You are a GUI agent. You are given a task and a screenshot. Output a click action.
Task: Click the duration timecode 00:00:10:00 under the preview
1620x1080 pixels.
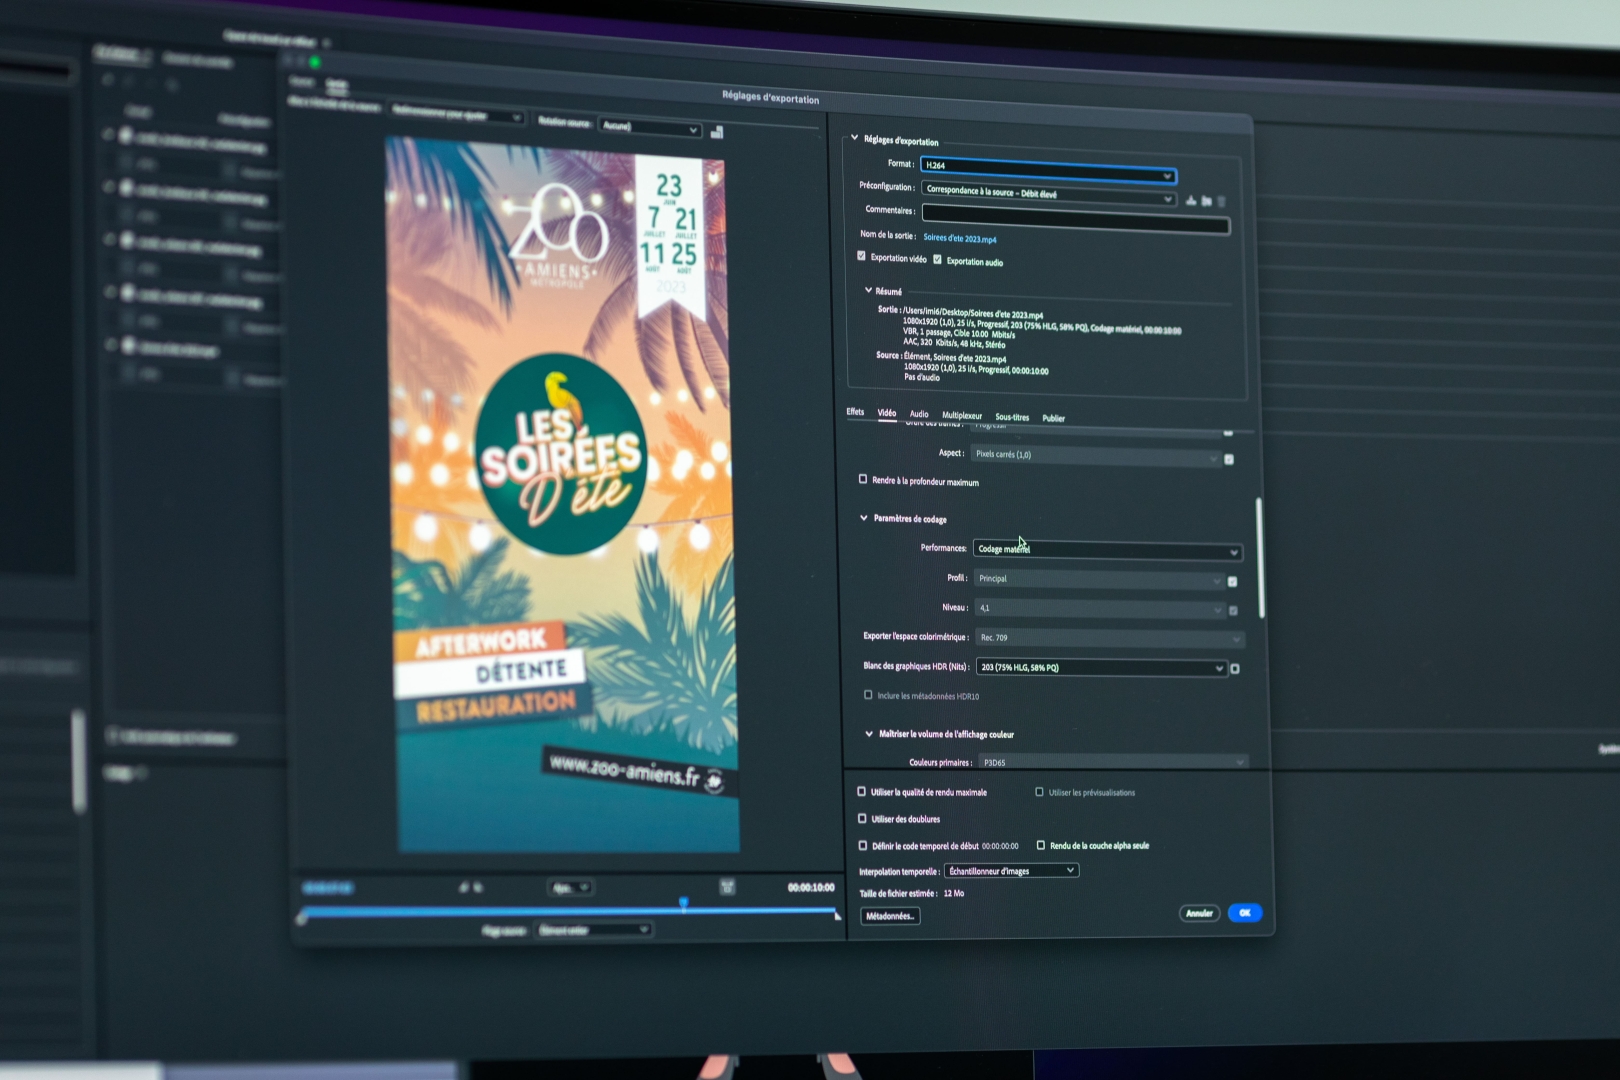[x=811, y=887]
